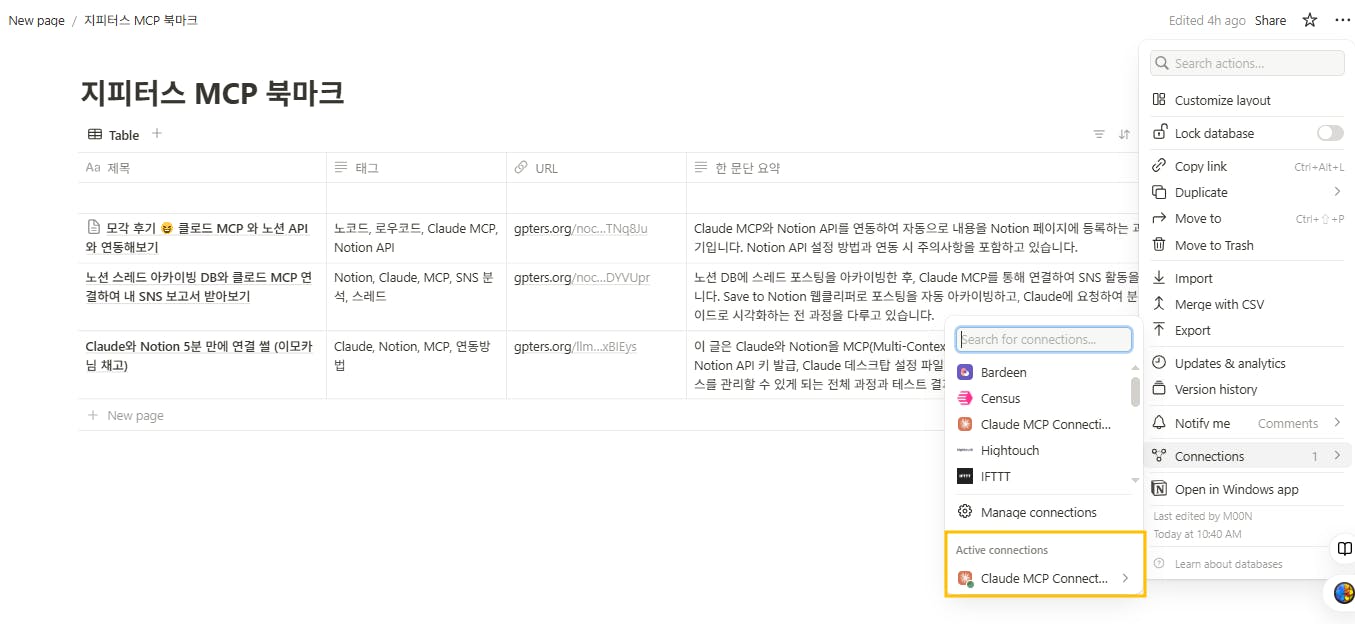The image size is (1355, 624).
Task: Choose Move to from the menu
Action: pyautogui.click(x=1247, y=218)
